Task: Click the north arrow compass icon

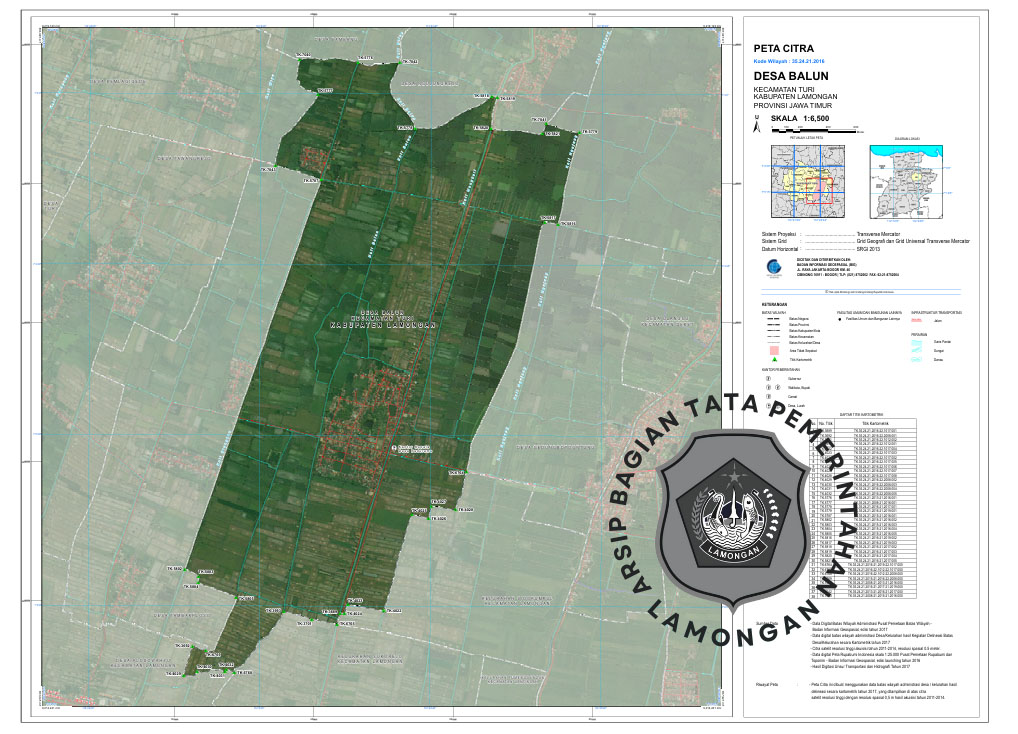Action: click(757, 125)
